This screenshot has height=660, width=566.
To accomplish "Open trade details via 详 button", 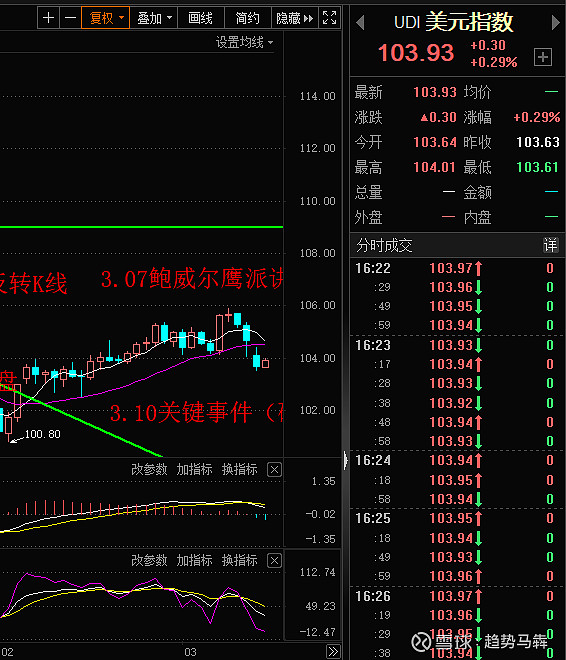I will pos(550,245).
